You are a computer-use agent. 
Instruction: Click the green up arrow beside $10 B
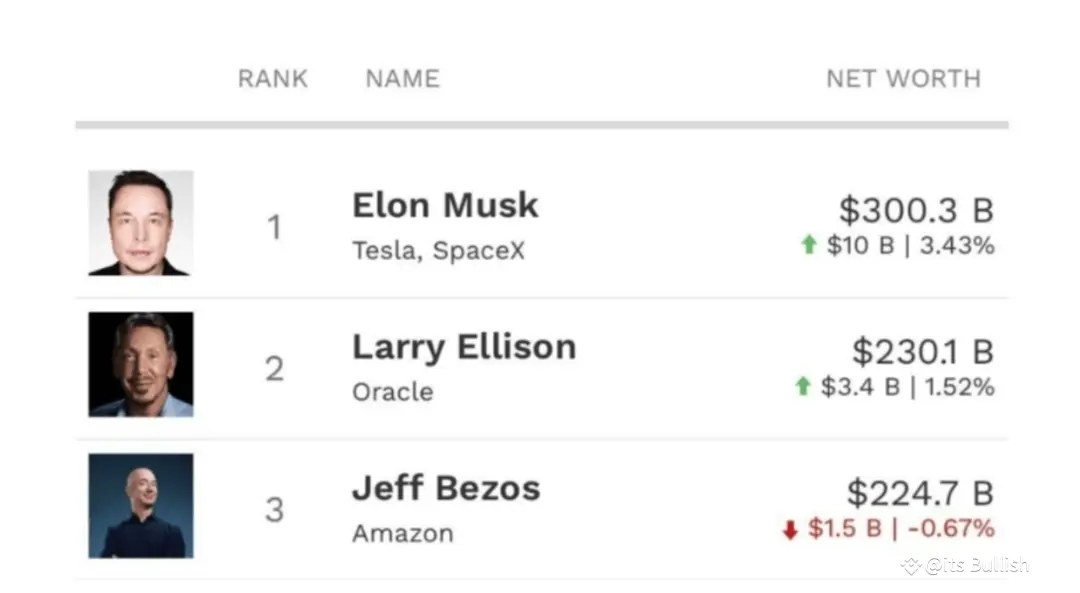pos(809,245)
